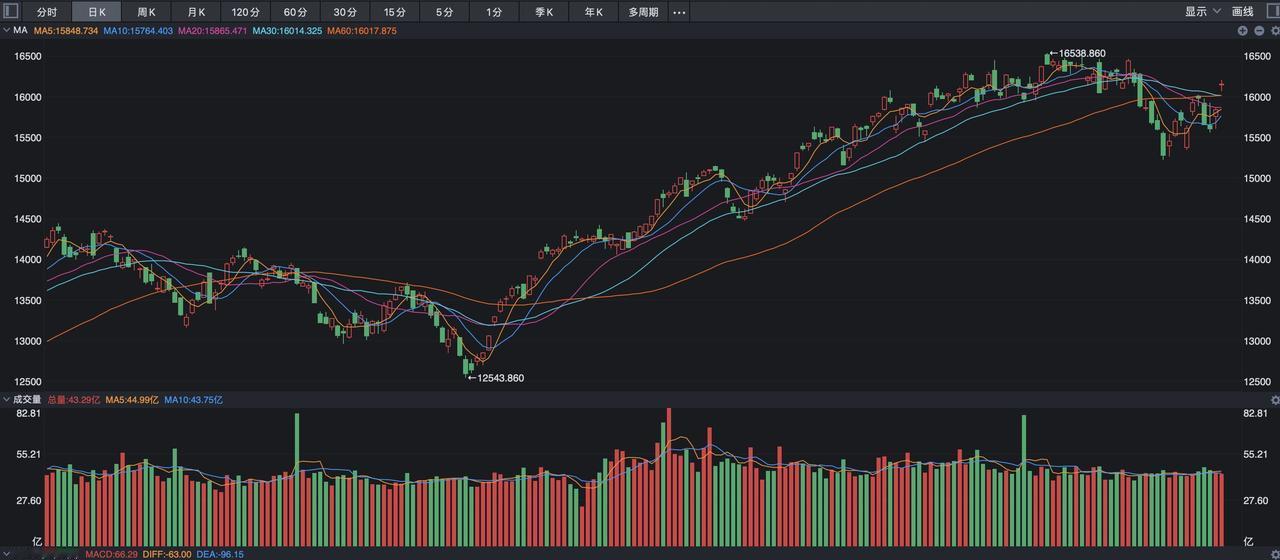Expand the MA indicator chevron
The image size is (1280, 560).
click(6, 31)
